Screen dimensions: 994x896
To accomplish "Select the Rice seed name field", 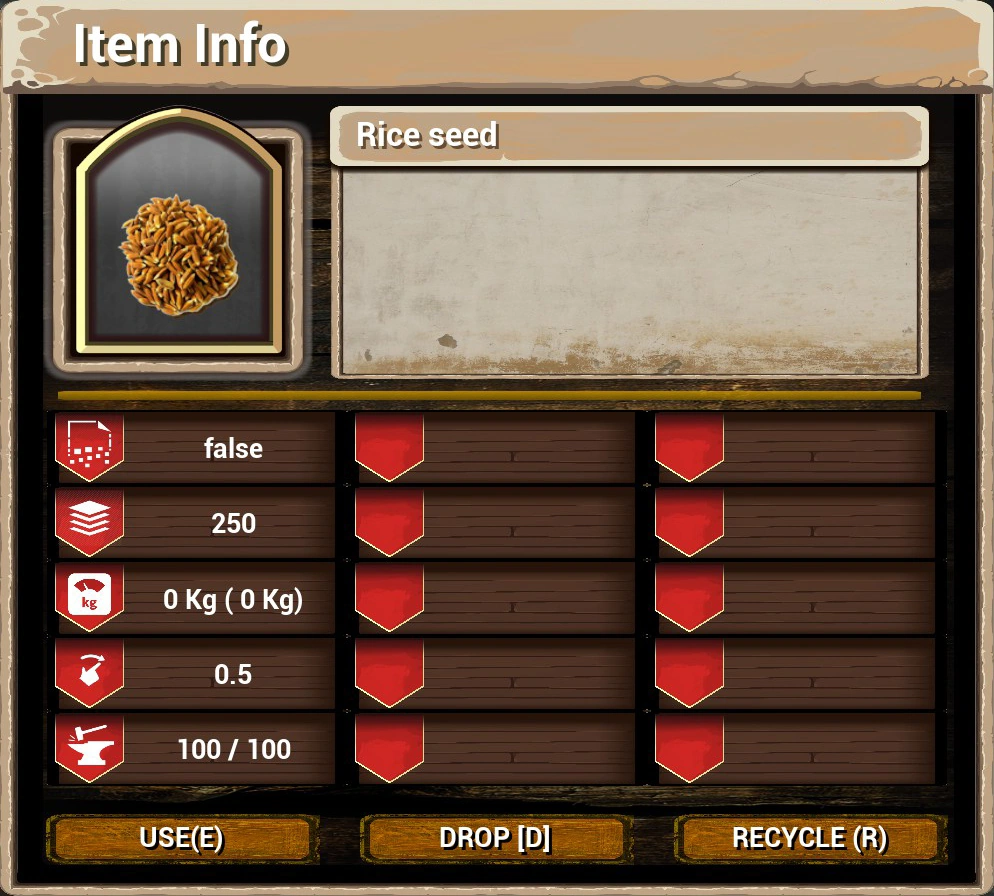I will pos(629,136).
